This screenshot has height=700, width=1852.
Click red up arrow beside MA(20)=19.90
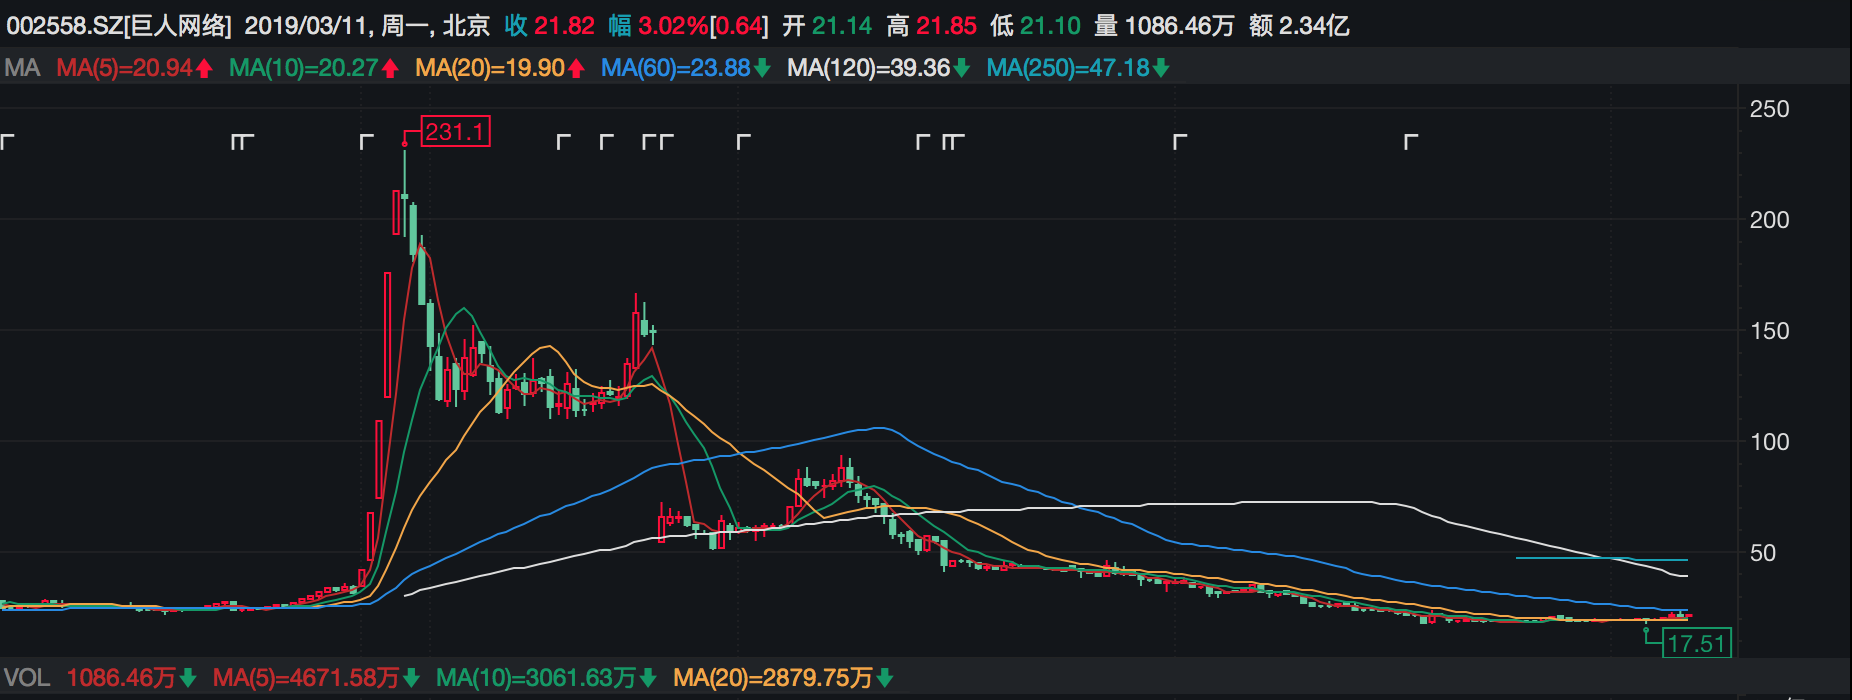pos(576,68)
